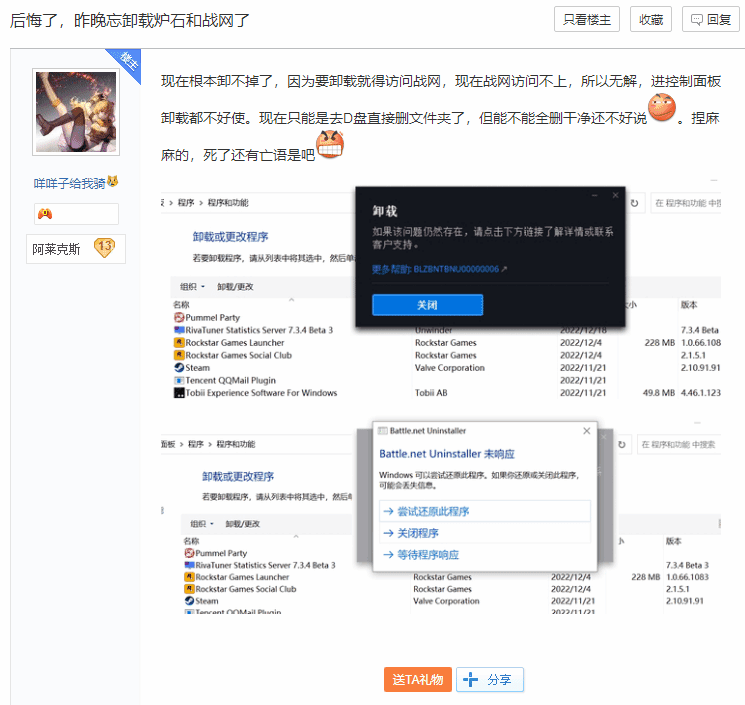The height and width of the screenshot is (705, 745).
Task: Click Valve Corporation in the first list
Action: (449, 368)
